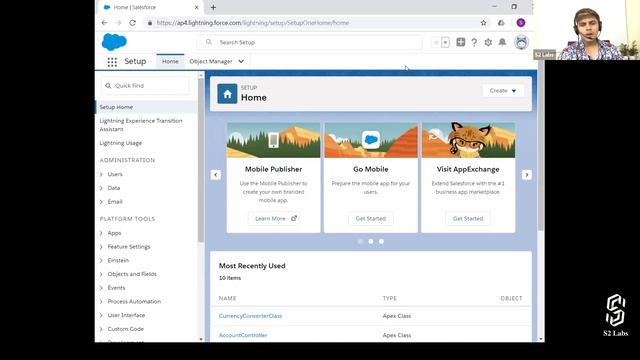This screenshot has height=360, width=640.
Task: Click Get Started on Visit AppExchange
Action: point(468,219)
